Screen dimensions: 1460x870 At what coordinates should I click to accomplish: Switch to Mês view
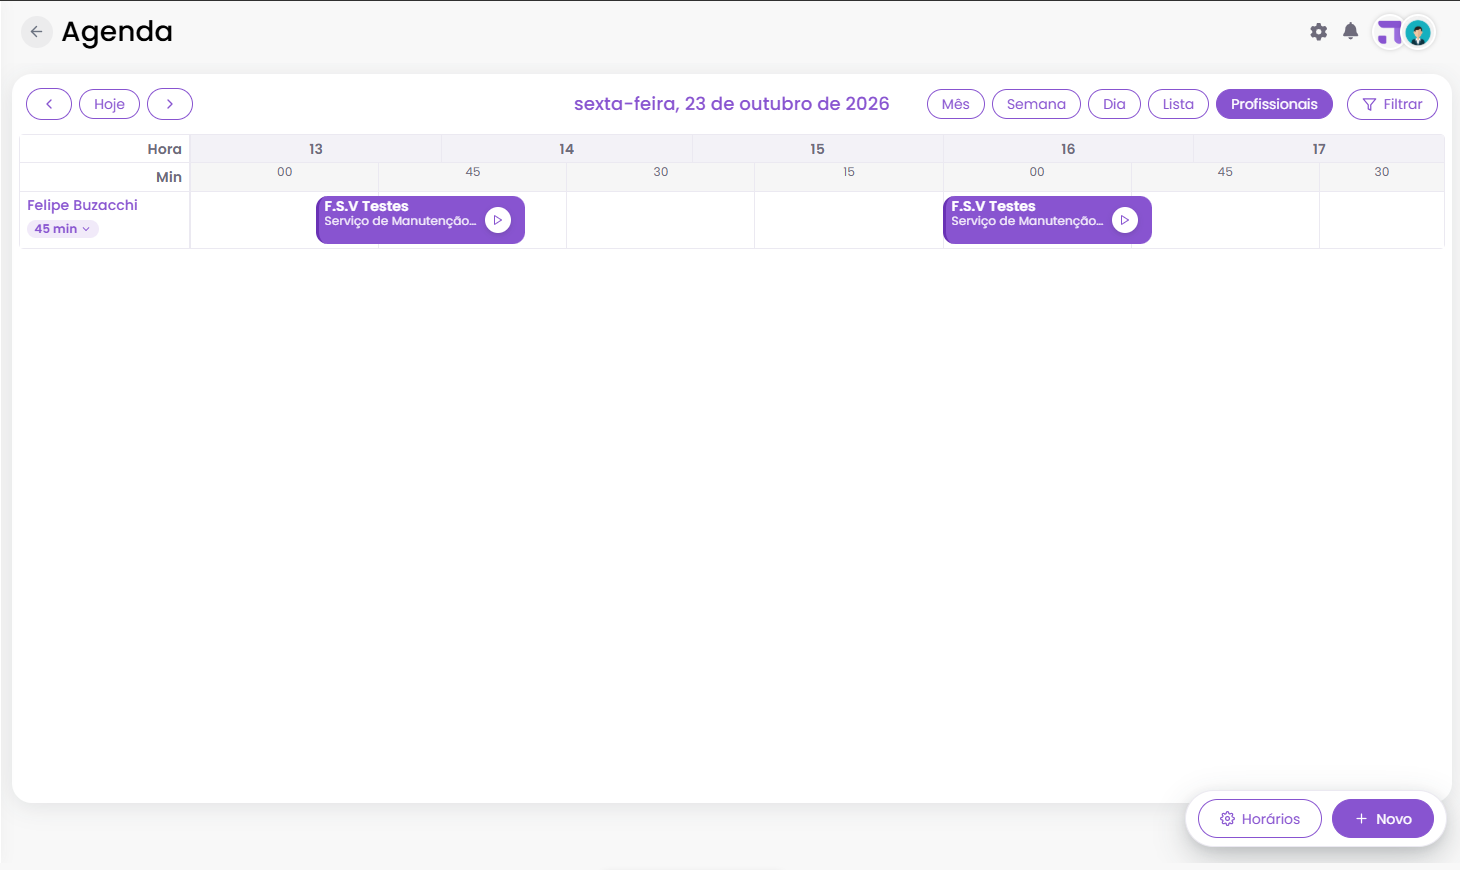pyautogui.click(x=956, y=104)
